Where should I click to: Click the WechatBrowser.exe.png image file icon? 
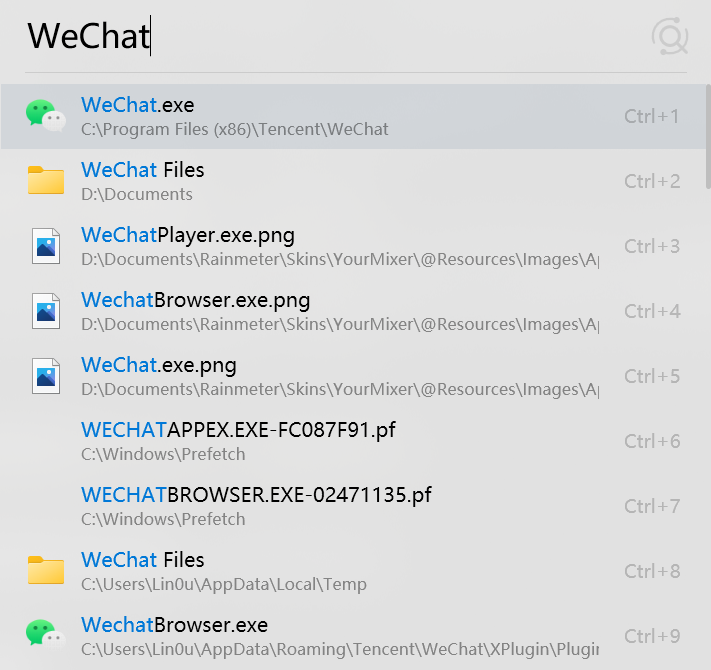coord(46,311)
